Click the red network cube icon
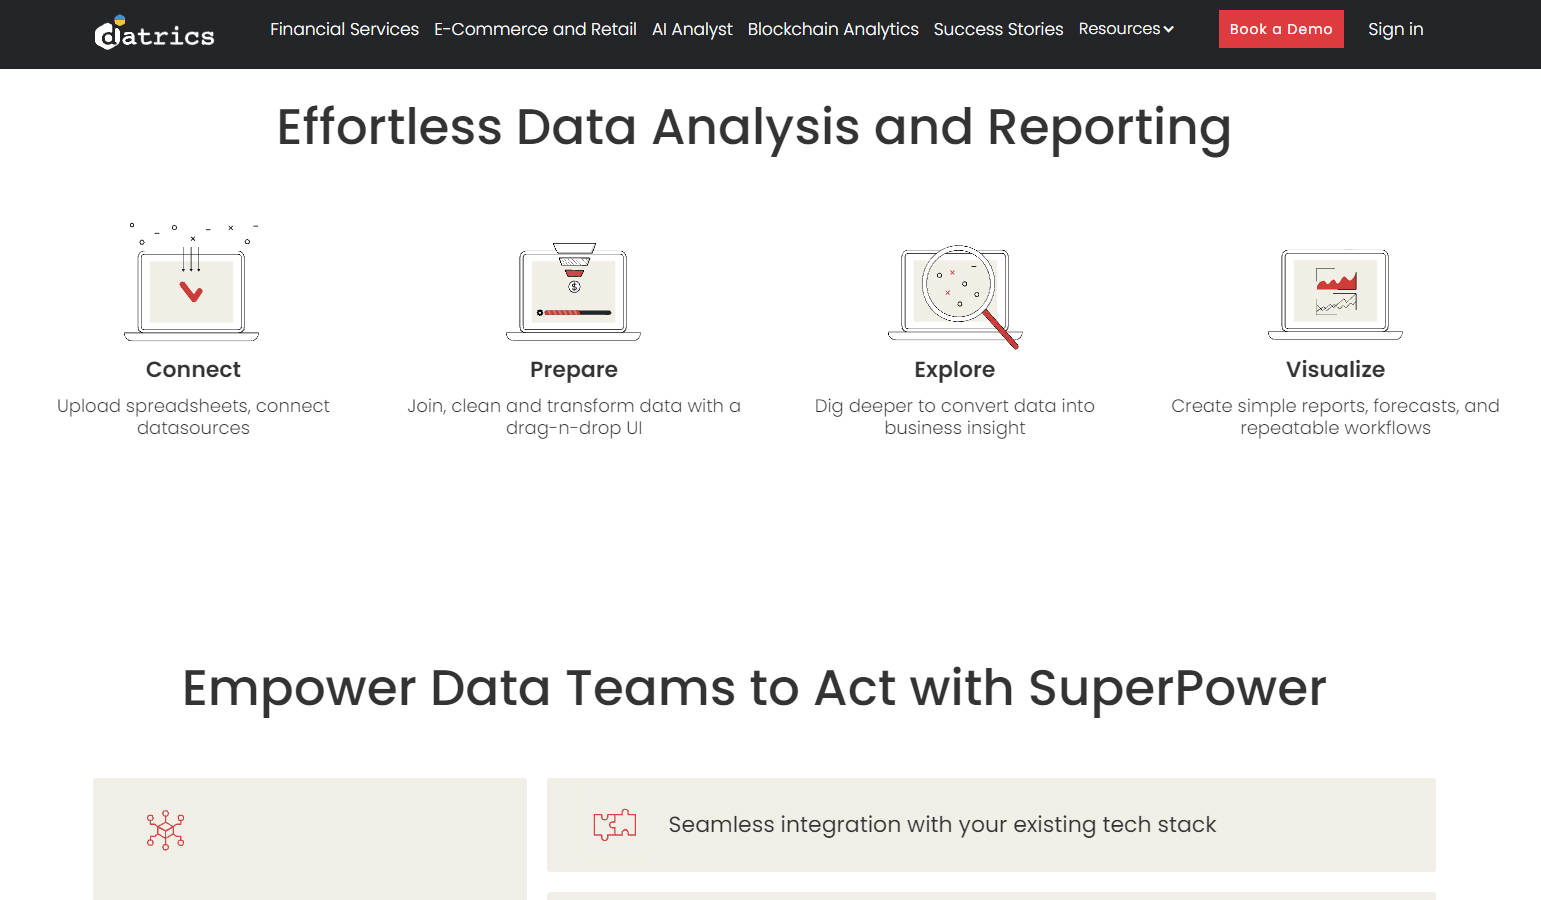1541x900 pixels. [x=165, y=830]
